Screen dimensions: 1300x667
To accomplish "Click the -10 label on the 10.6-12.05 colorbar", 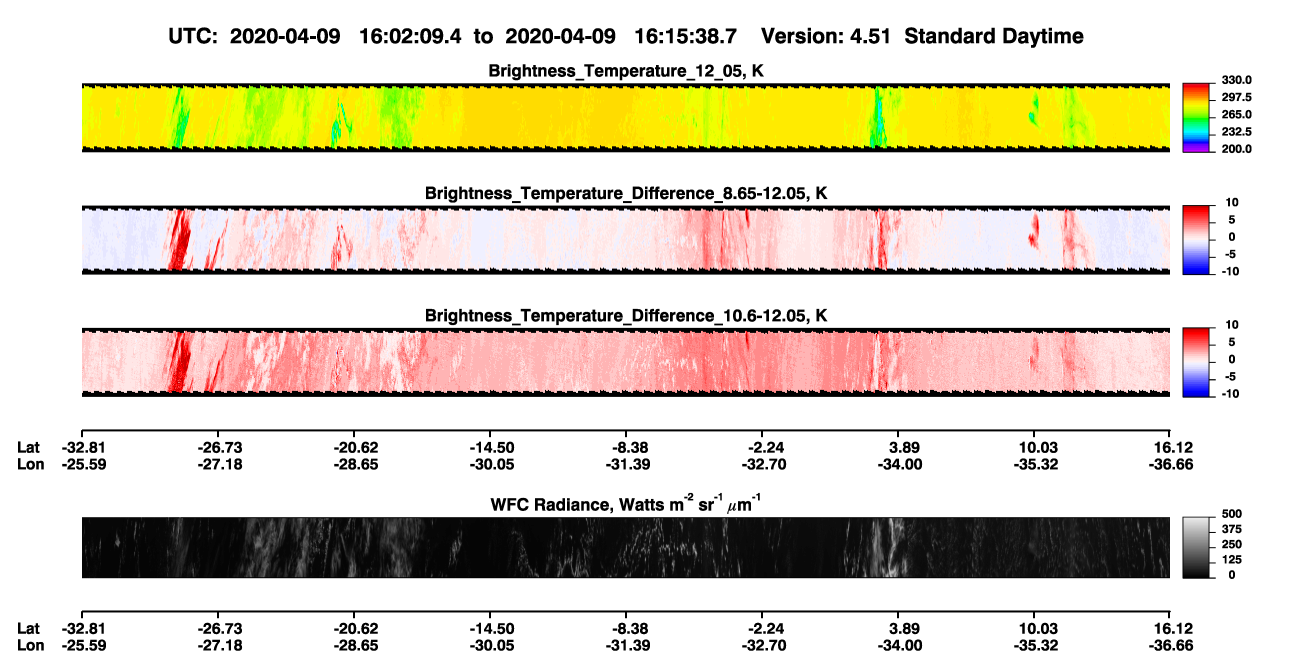I will coord(1231,393).
